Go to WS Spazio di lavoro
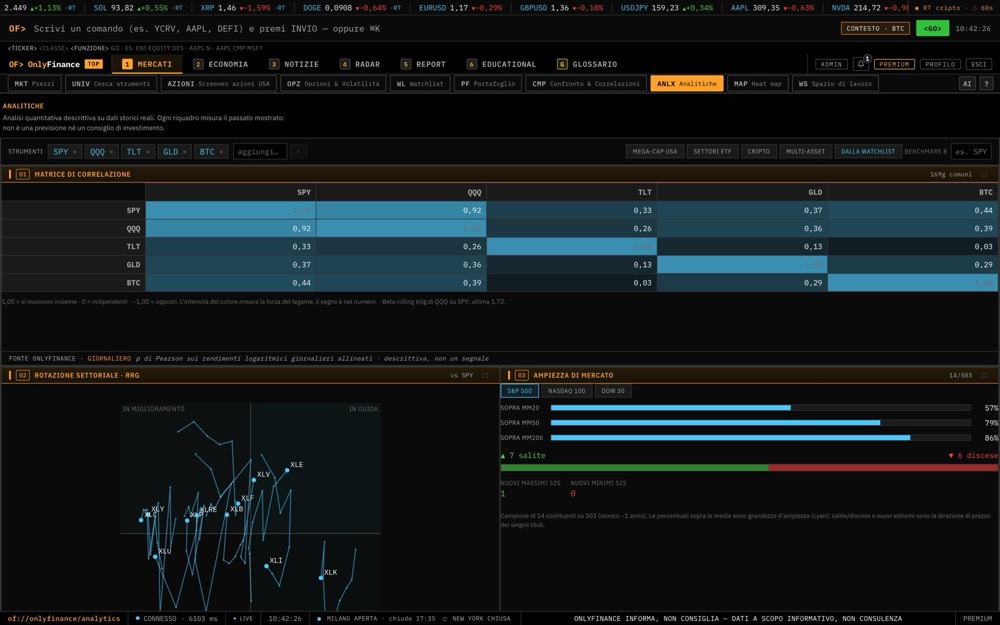Viewport: 1000px width, 625px height. [835, 84]
